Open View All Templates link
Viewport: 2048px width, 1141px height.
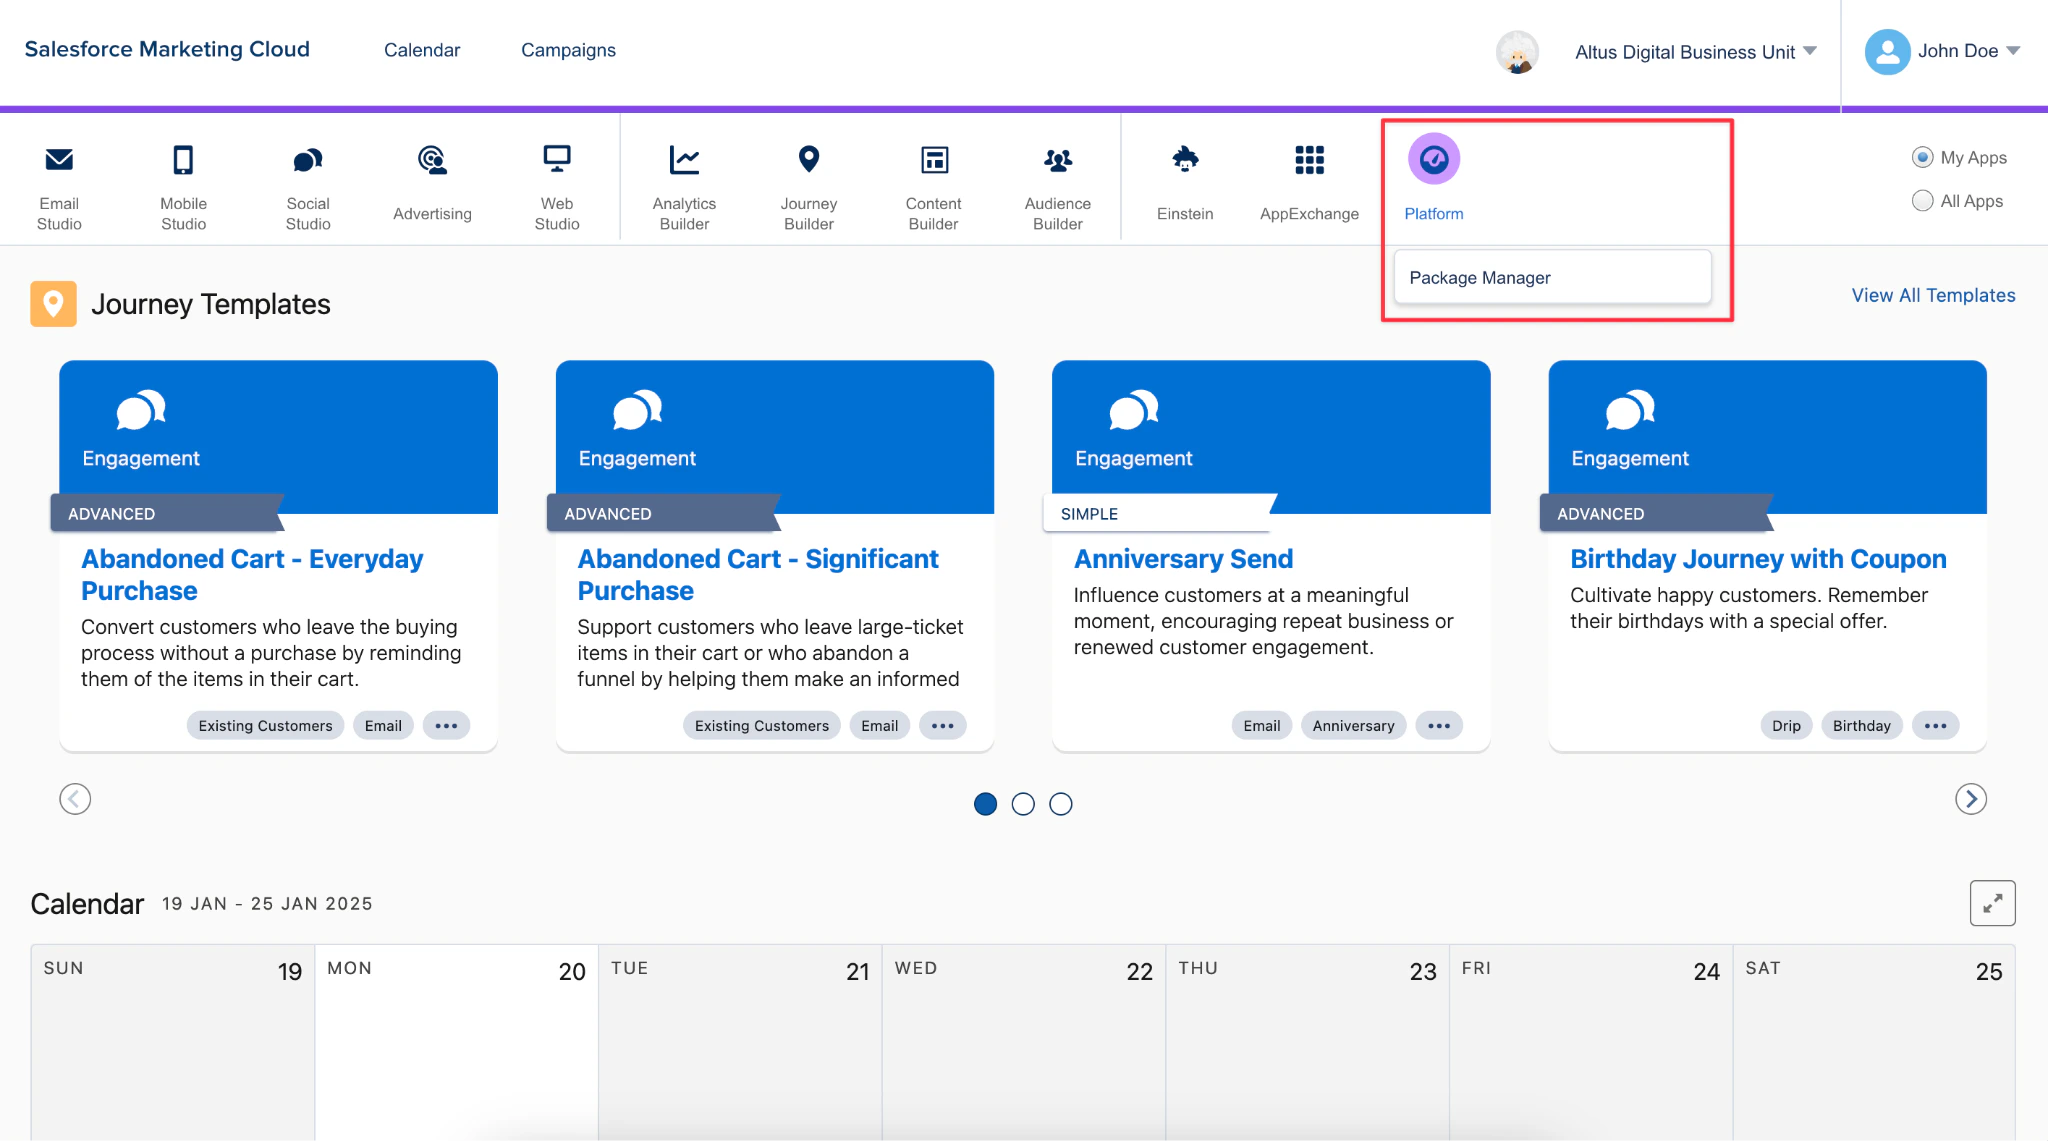click(1933, 295)
